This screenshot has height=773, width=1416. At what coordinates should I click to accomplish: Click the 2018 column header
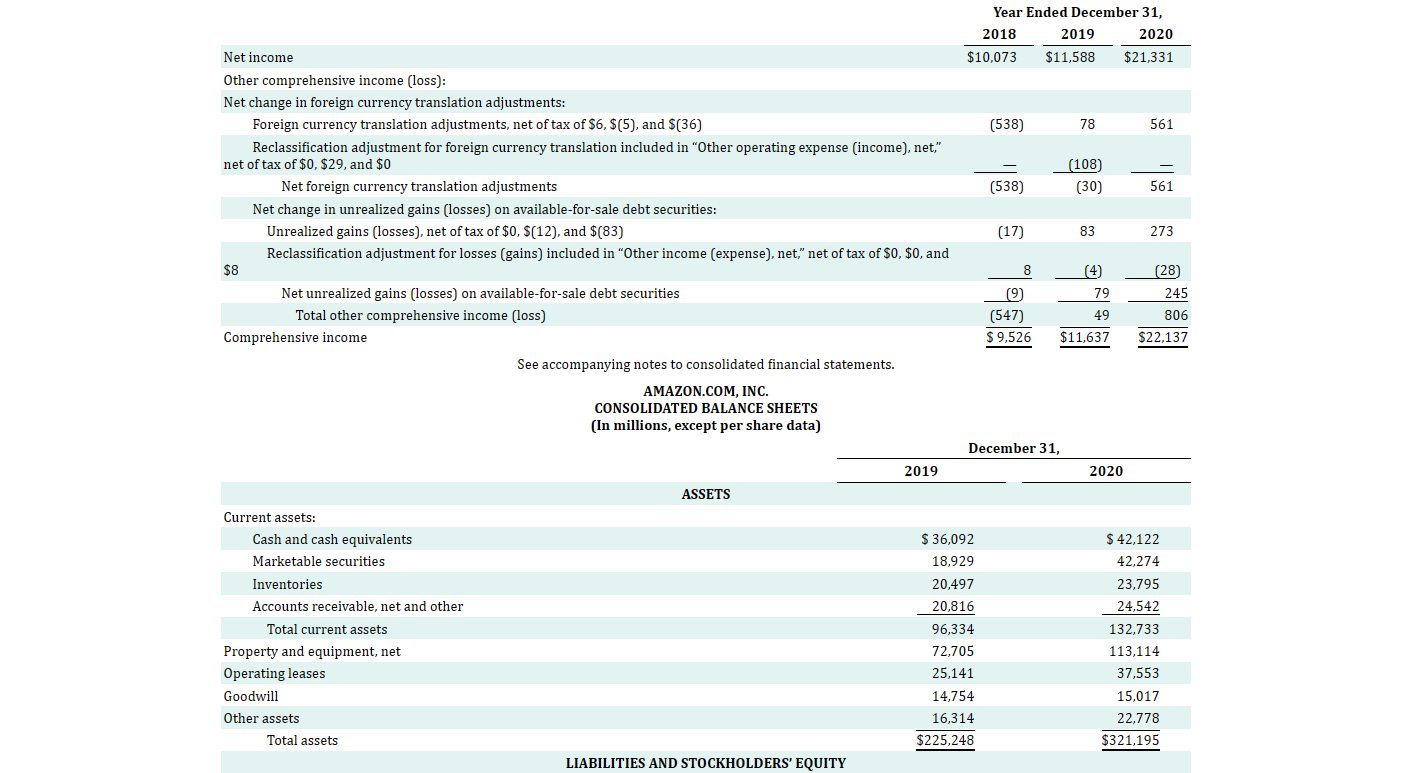pyautogui.click(x=998, y=34)
